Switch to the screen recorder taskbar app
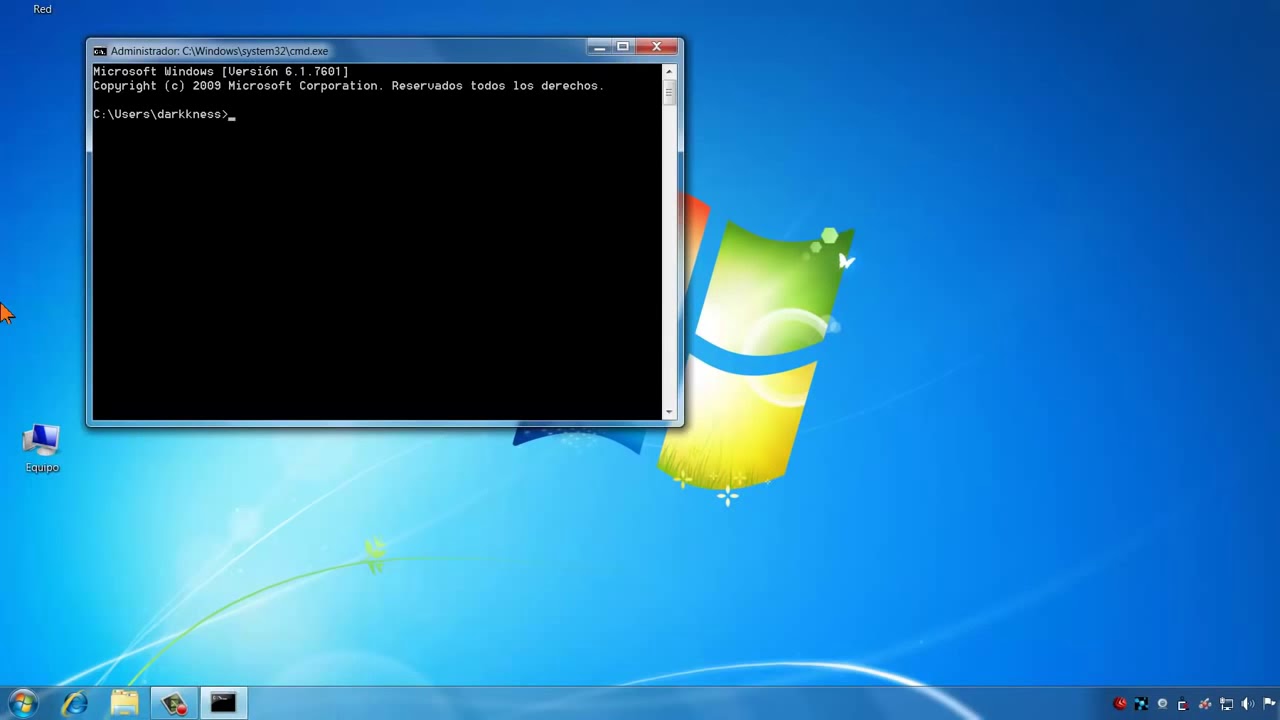 coord(174,703)
